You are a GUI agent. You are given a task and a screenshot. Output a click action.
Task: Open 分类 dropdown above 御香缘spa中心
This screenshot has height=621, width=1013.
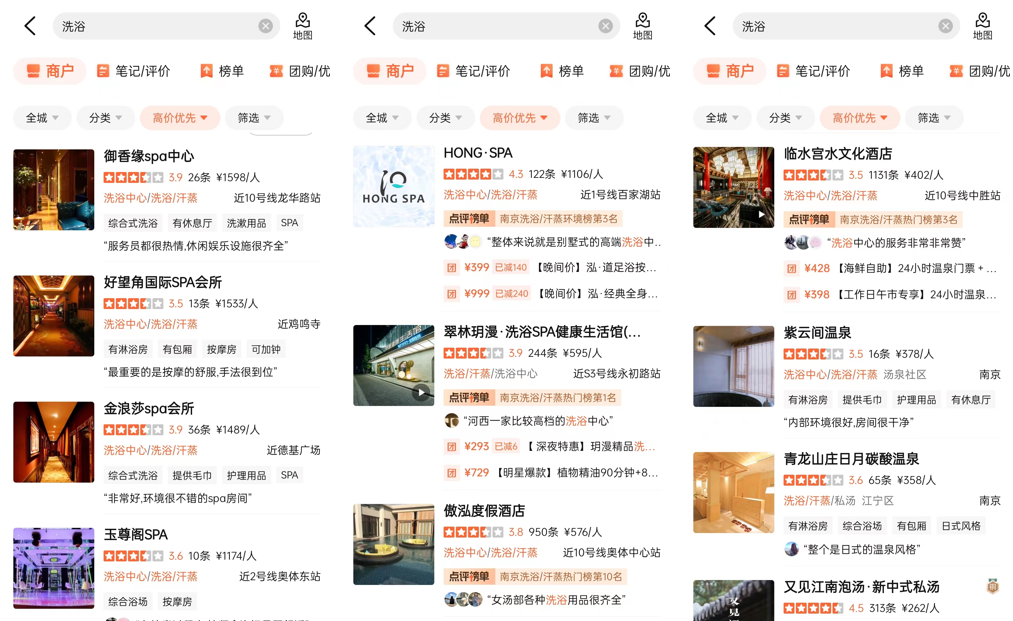tap(105, 118)
